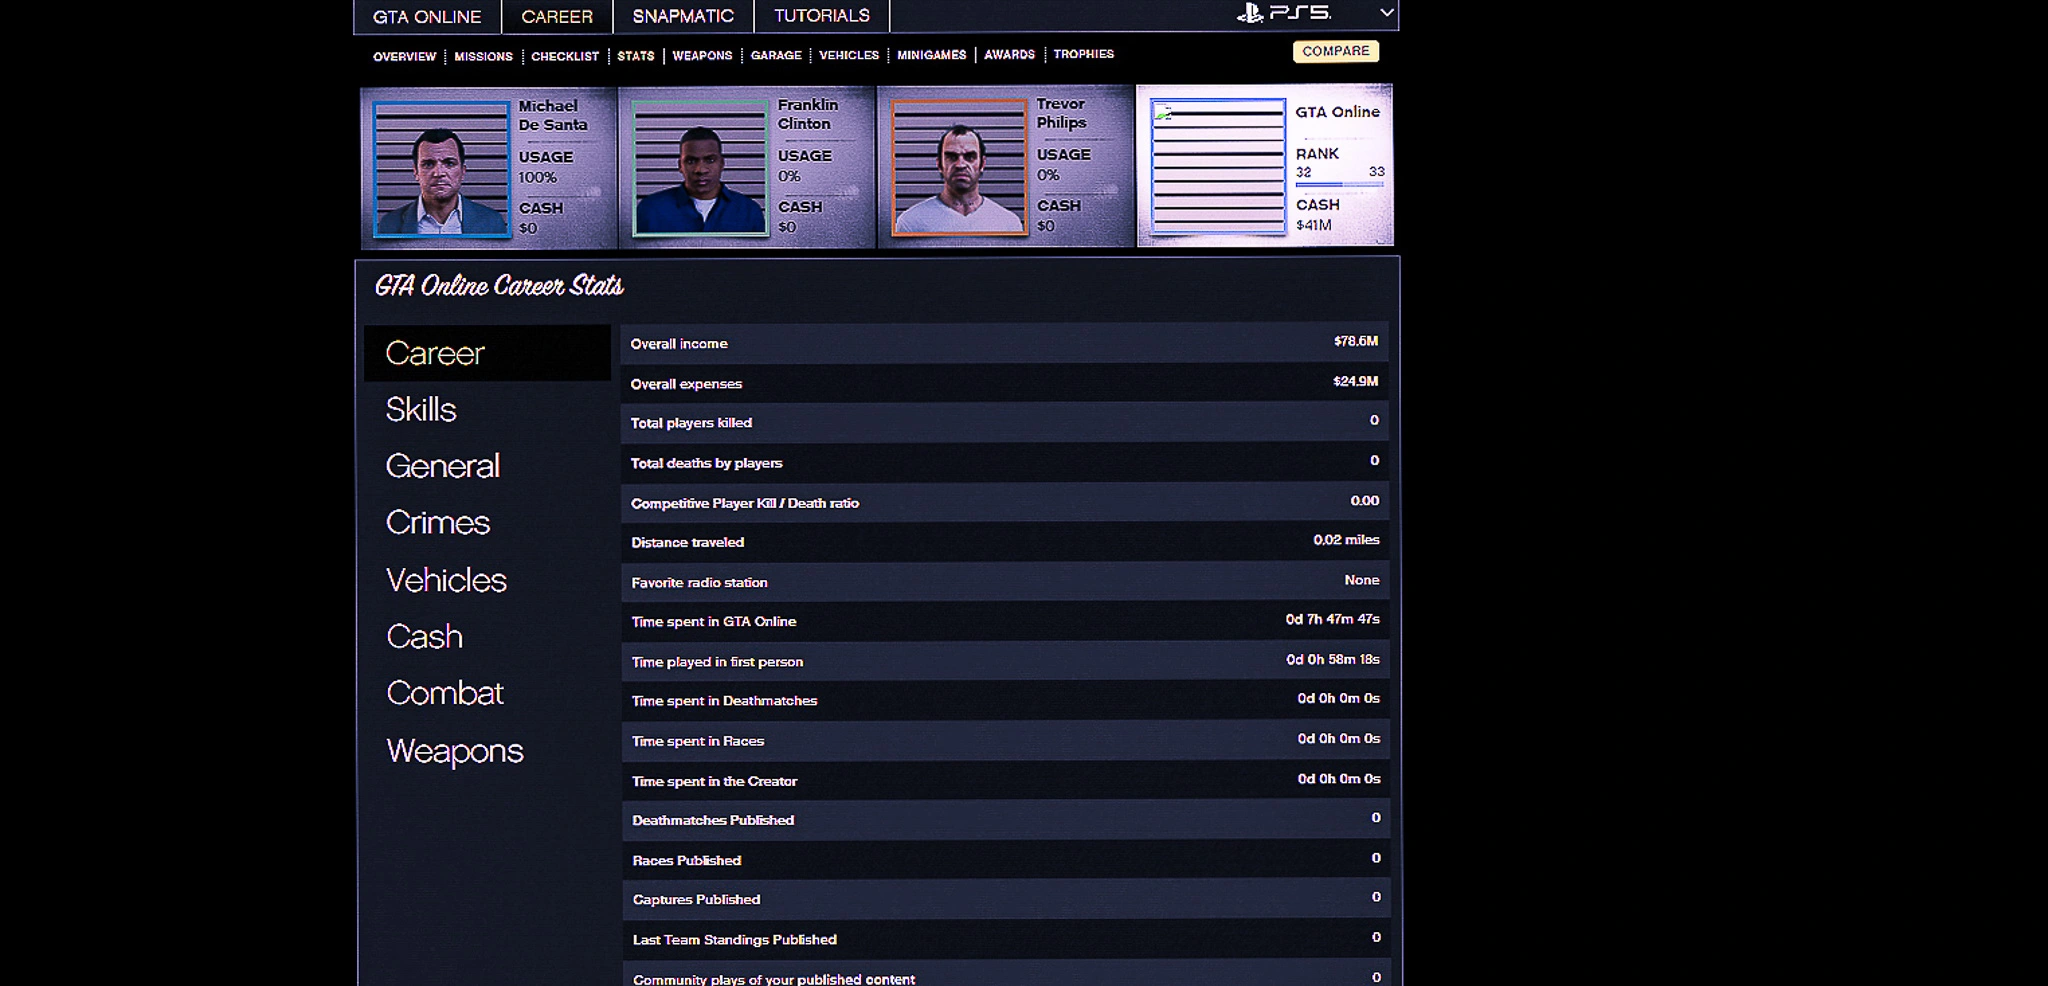
Task: Select Franklin Clinton mugshot
Action: point(700,168)
